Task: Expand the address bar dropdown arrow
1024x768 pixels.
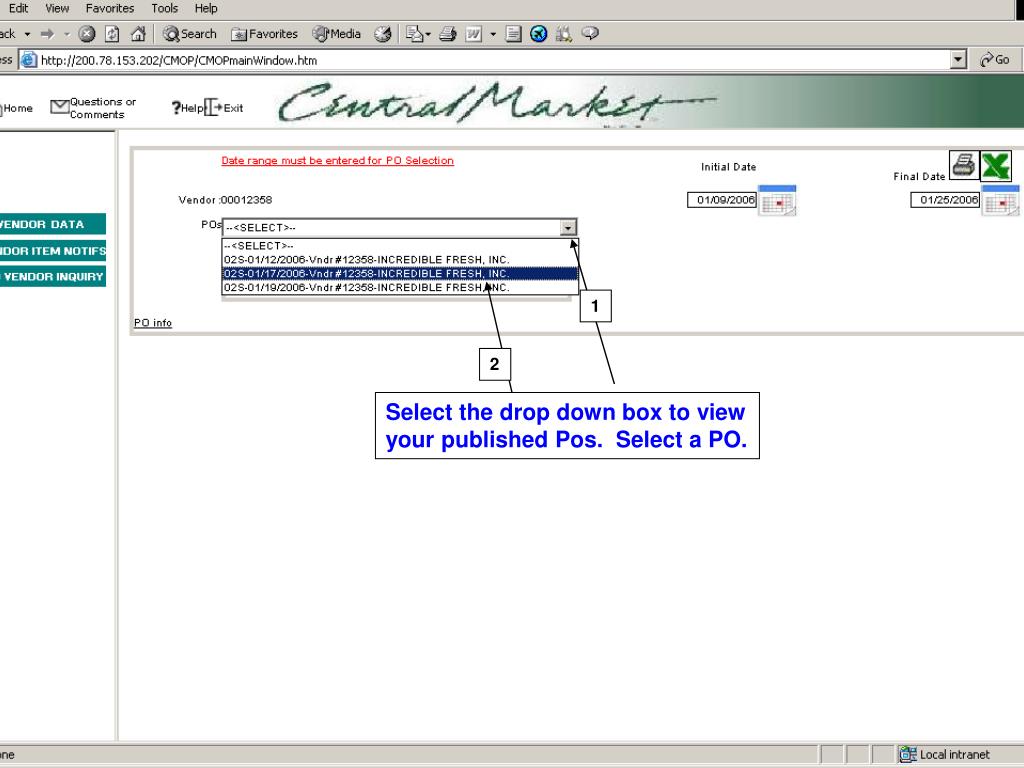Action: point(958,60)
